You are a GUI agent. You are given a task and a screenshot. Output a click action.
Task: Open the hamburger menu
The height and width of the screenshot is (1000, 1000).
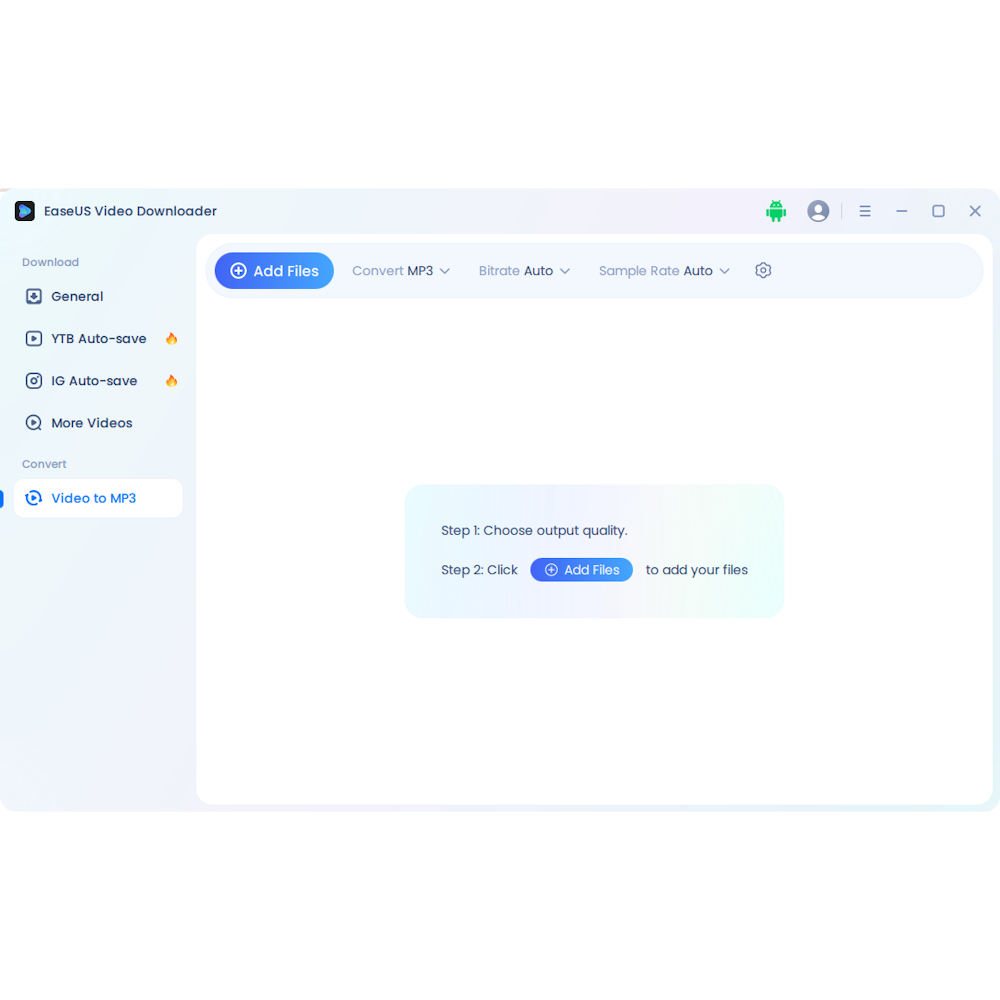pyautogui.click(x=865, y=211)
